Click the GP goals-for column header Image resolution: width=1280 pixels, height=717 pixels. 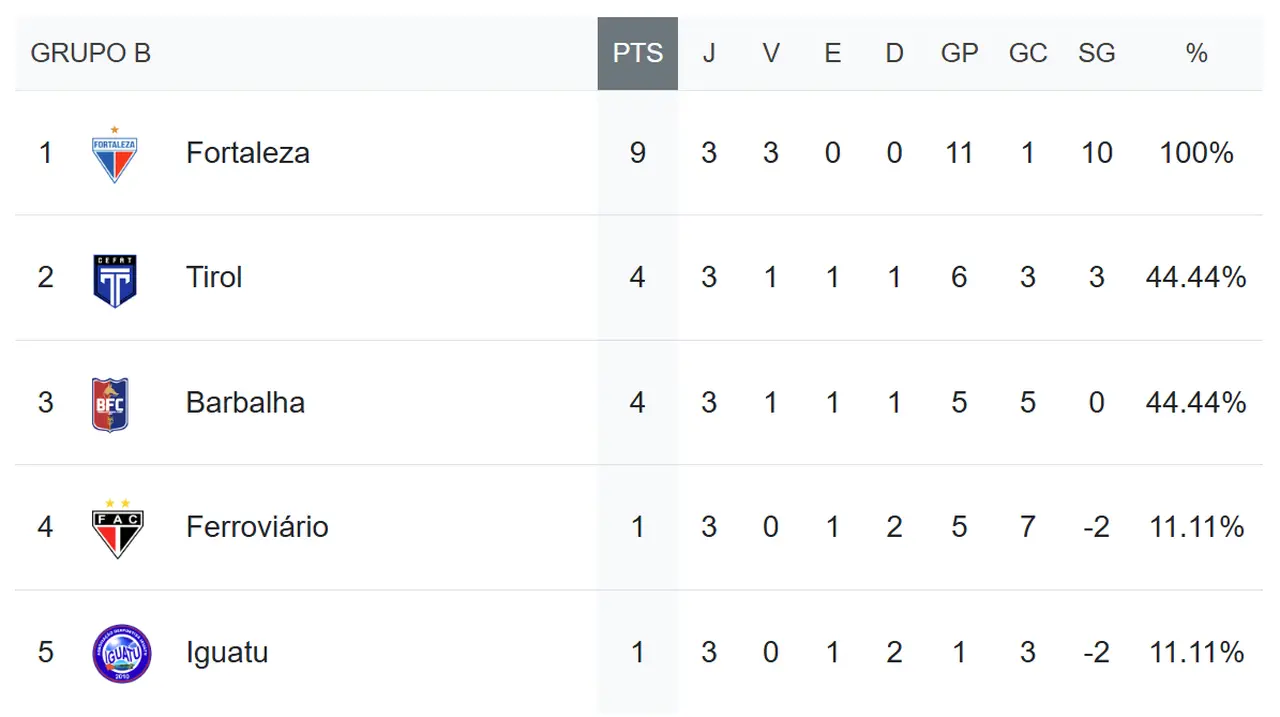[959, 54]
